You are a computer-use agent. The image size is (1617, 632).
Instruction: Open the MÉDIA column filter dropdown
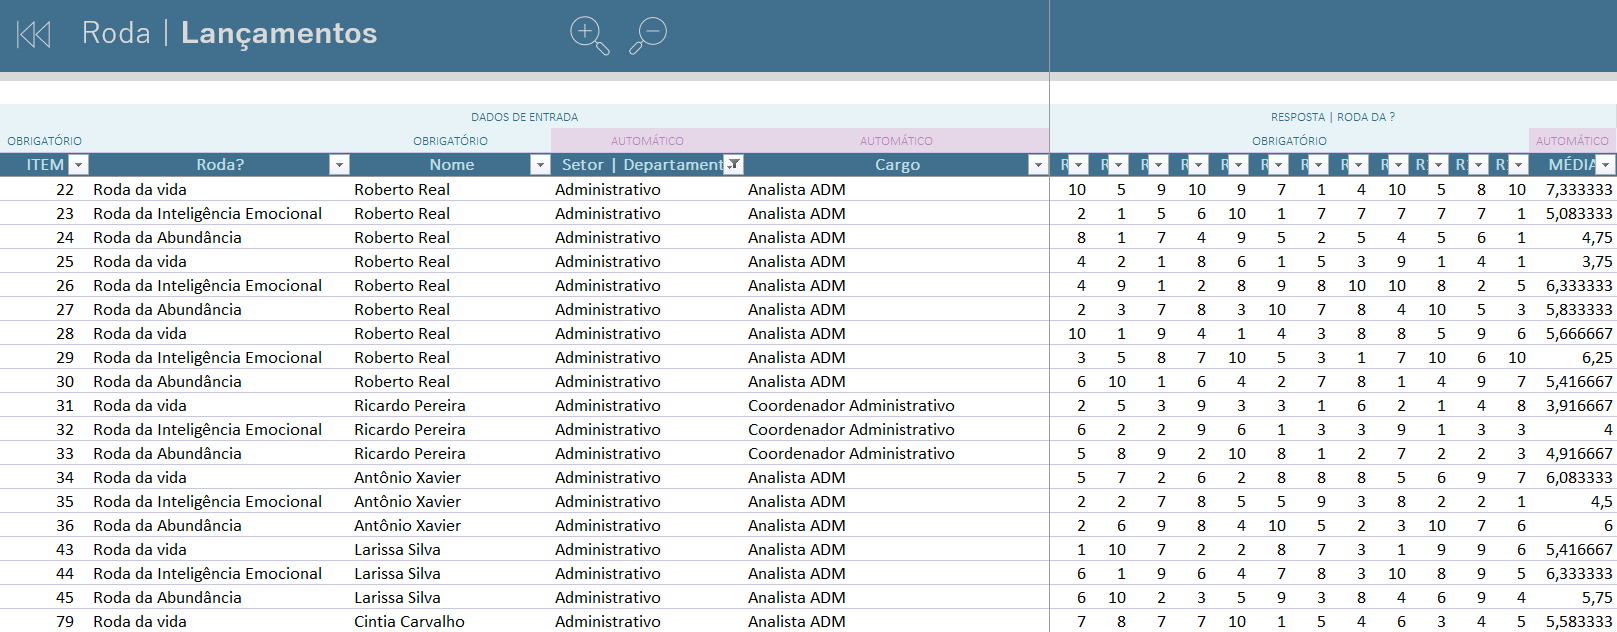coord(1605,165)
